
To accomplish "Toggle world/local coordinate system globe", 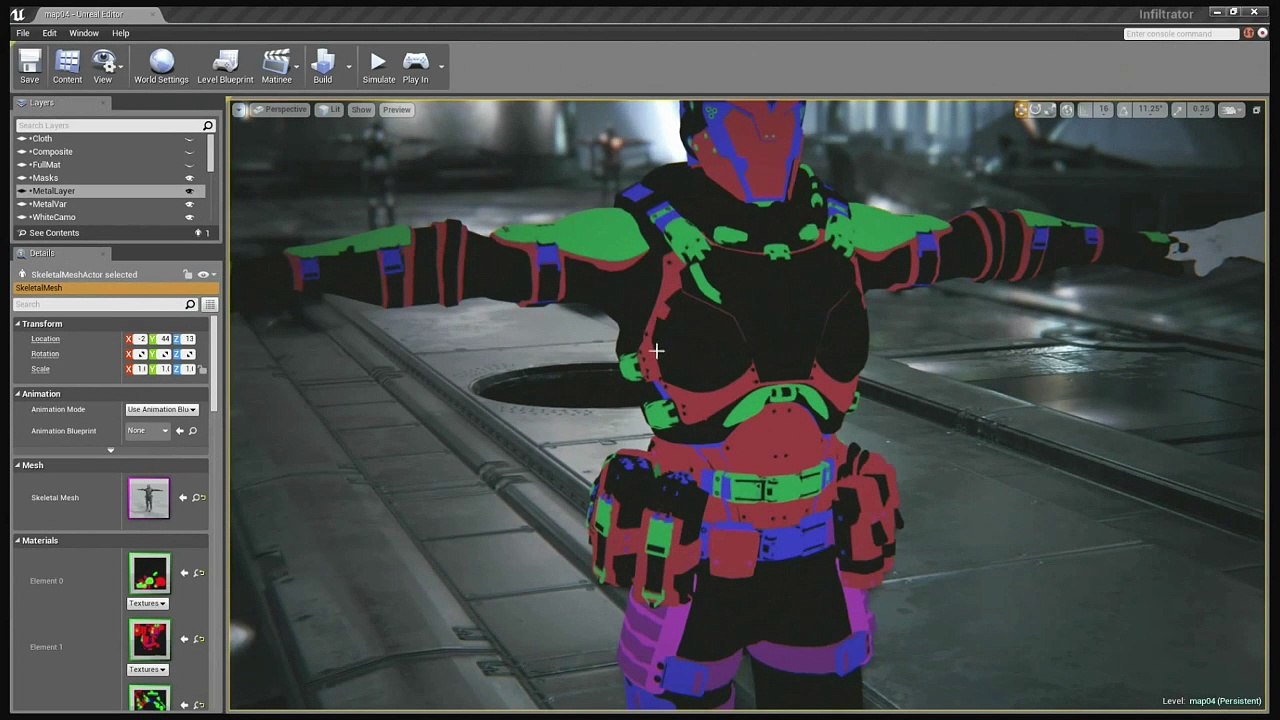I will [1067, 110].
